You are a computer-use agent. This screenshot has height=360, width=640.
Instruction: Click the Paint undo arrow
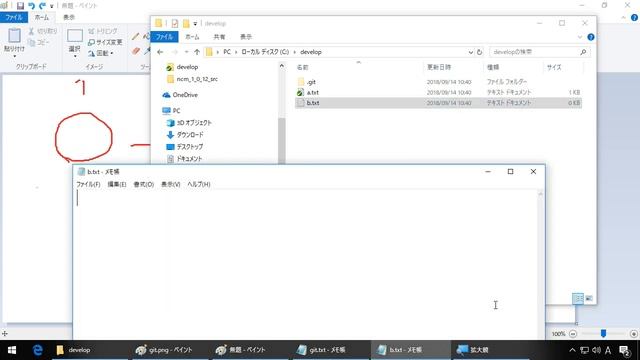point(31,6)
